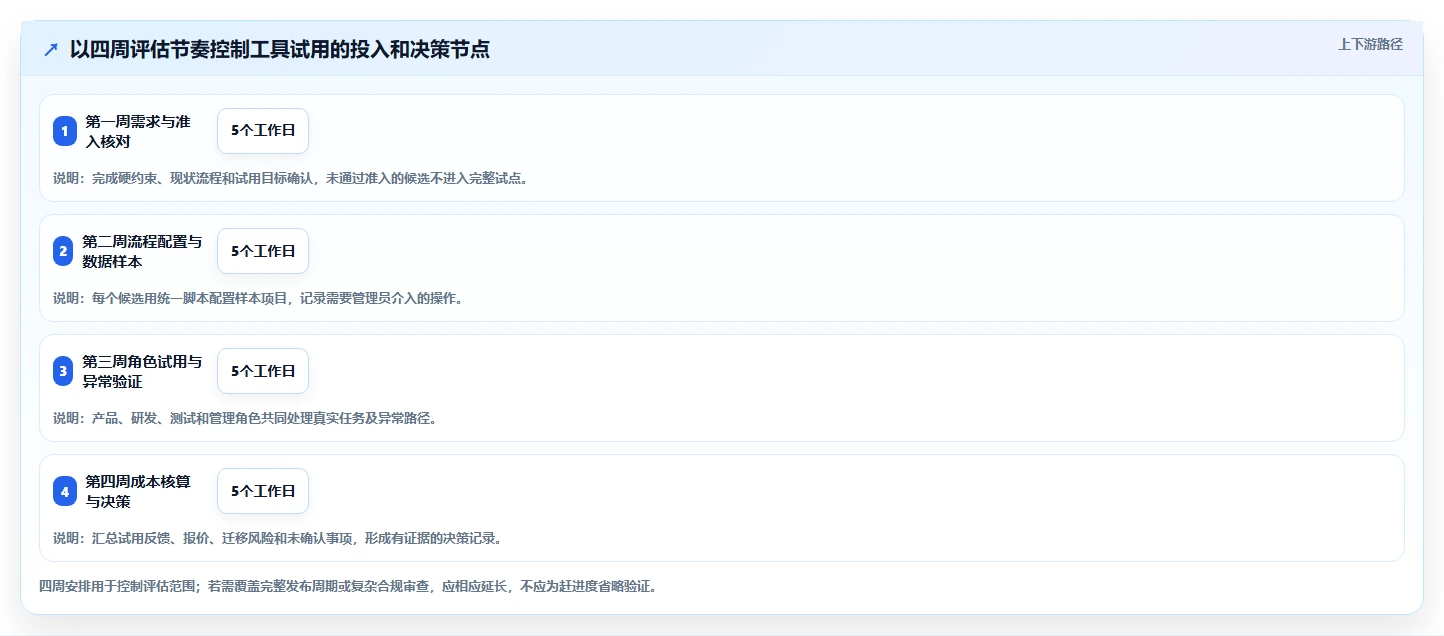Click 5个工作日 badge for 第四周成本核算与决策

coord(263,491)
